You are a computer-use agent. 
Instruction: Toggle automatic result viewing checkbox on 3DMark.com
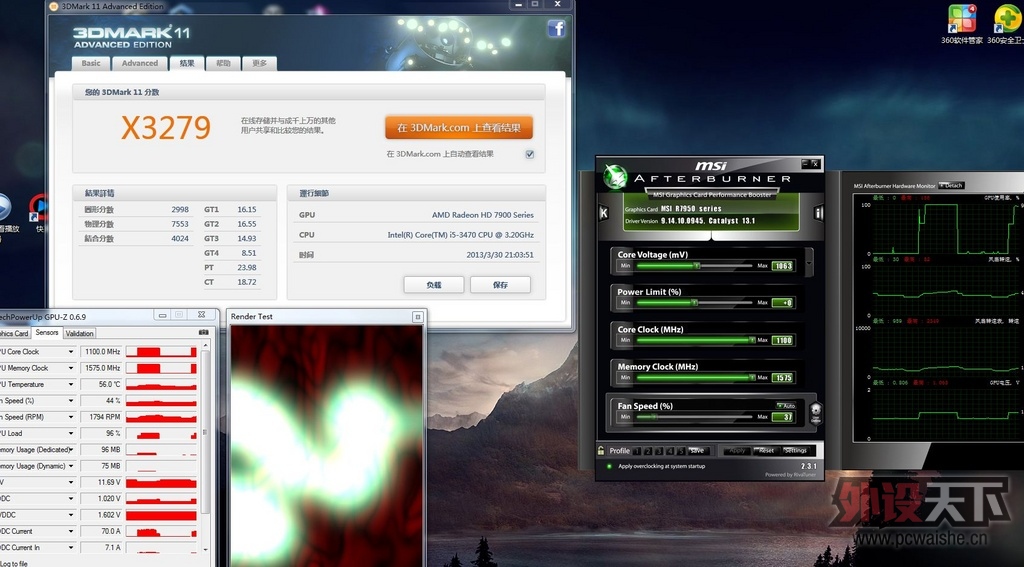tap(530, 154)
